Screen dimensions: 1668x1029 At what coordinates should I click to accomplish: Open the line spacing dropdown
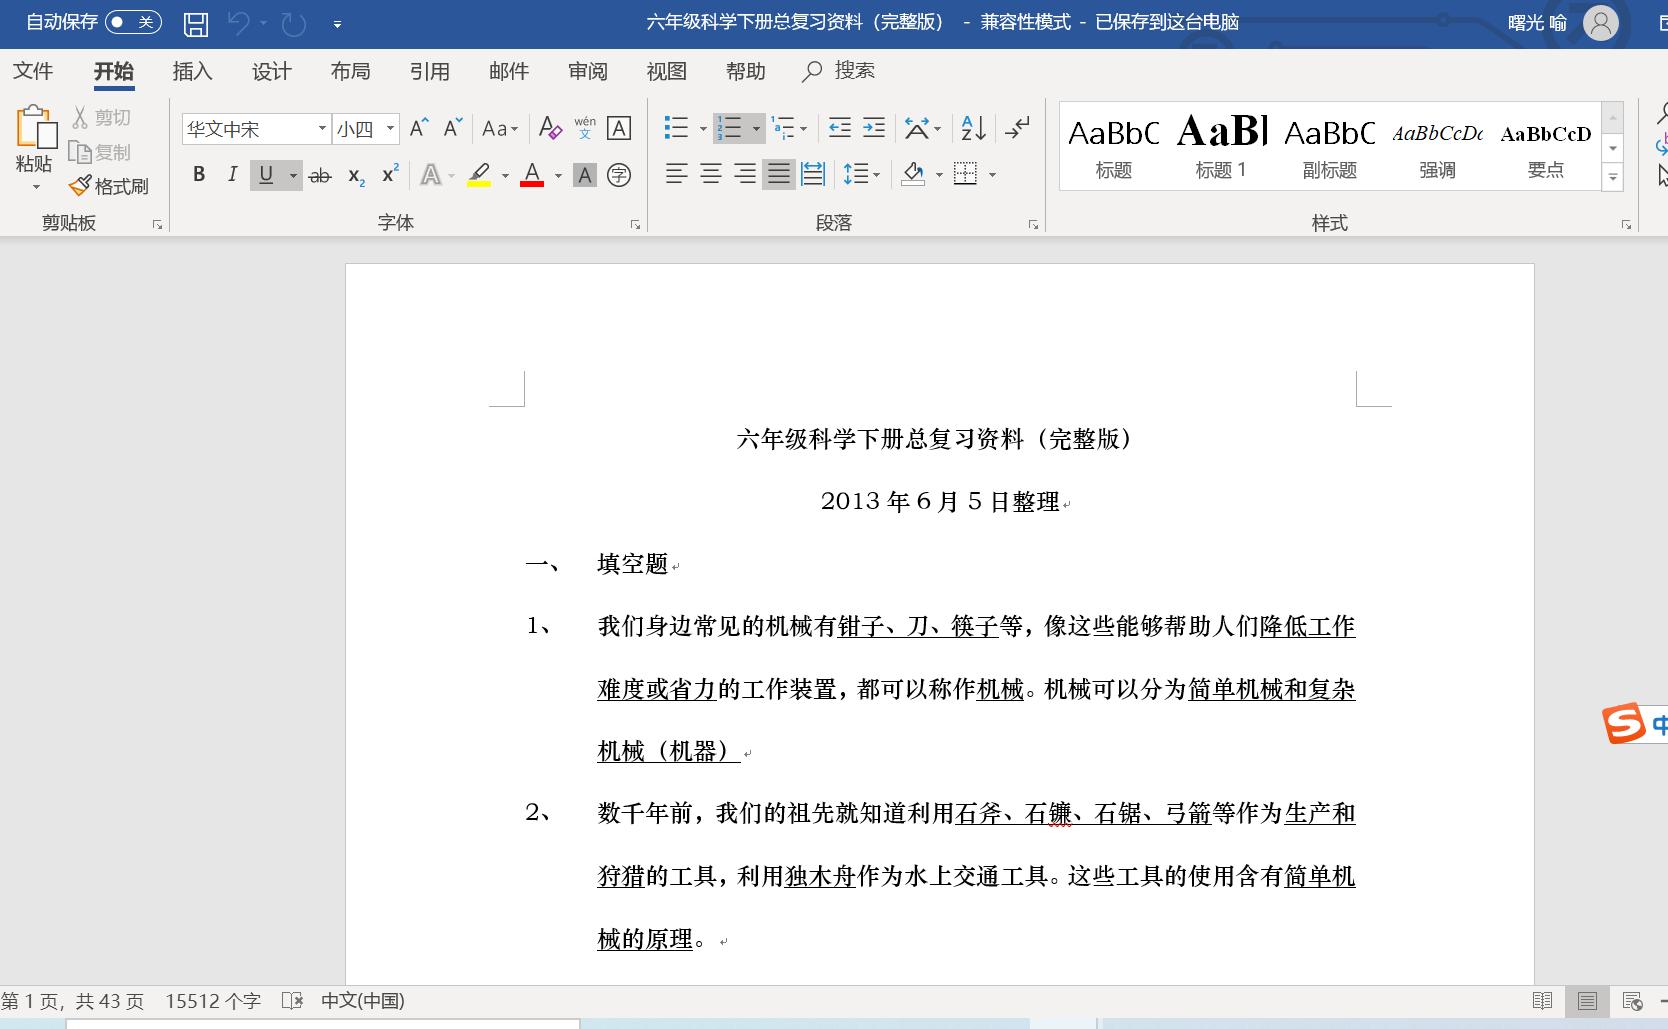click(x=861, y=175)
